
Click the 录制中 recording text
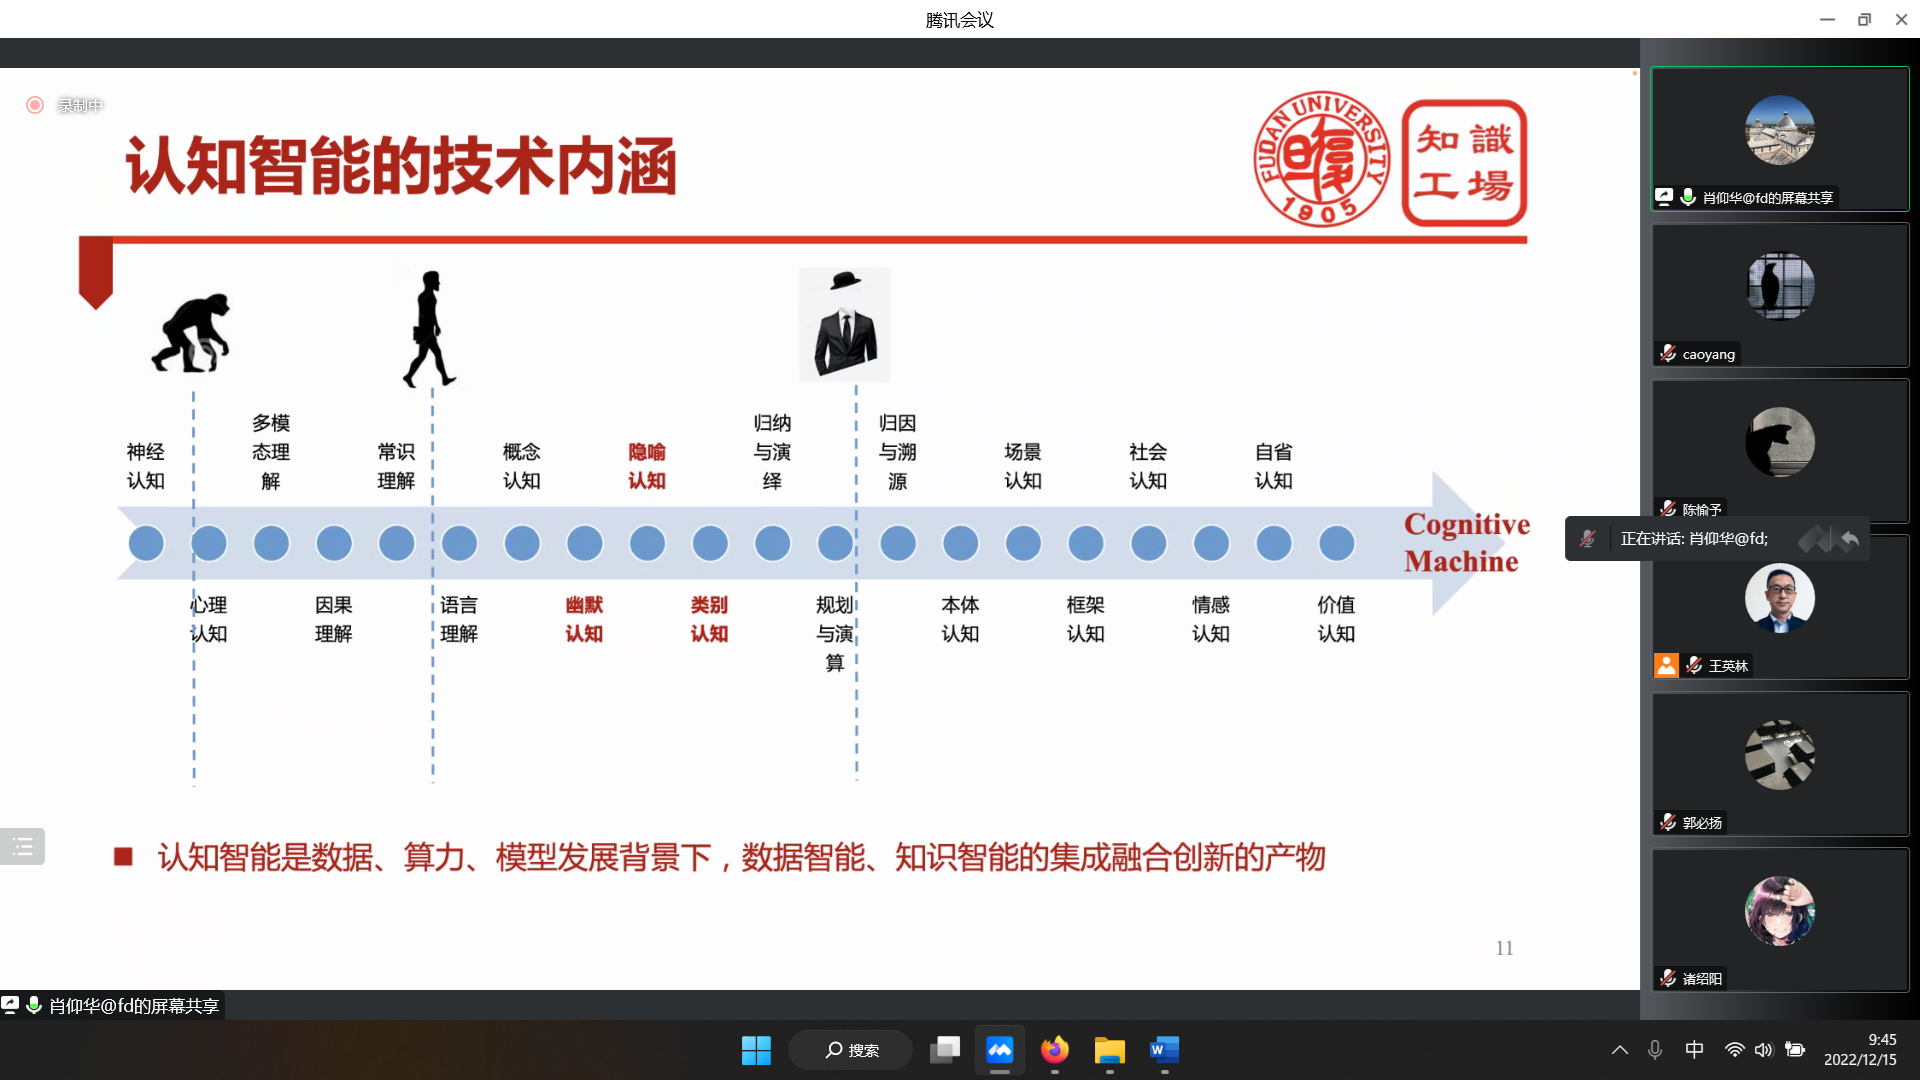click(x=80, y=105)
